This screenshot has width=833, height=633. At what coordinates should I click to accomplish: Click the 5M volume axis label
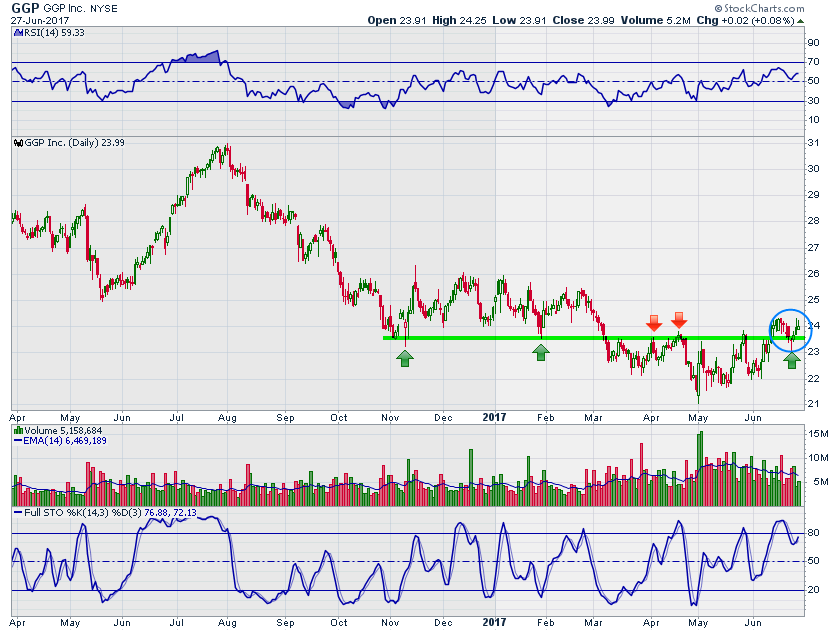(821, 482)
